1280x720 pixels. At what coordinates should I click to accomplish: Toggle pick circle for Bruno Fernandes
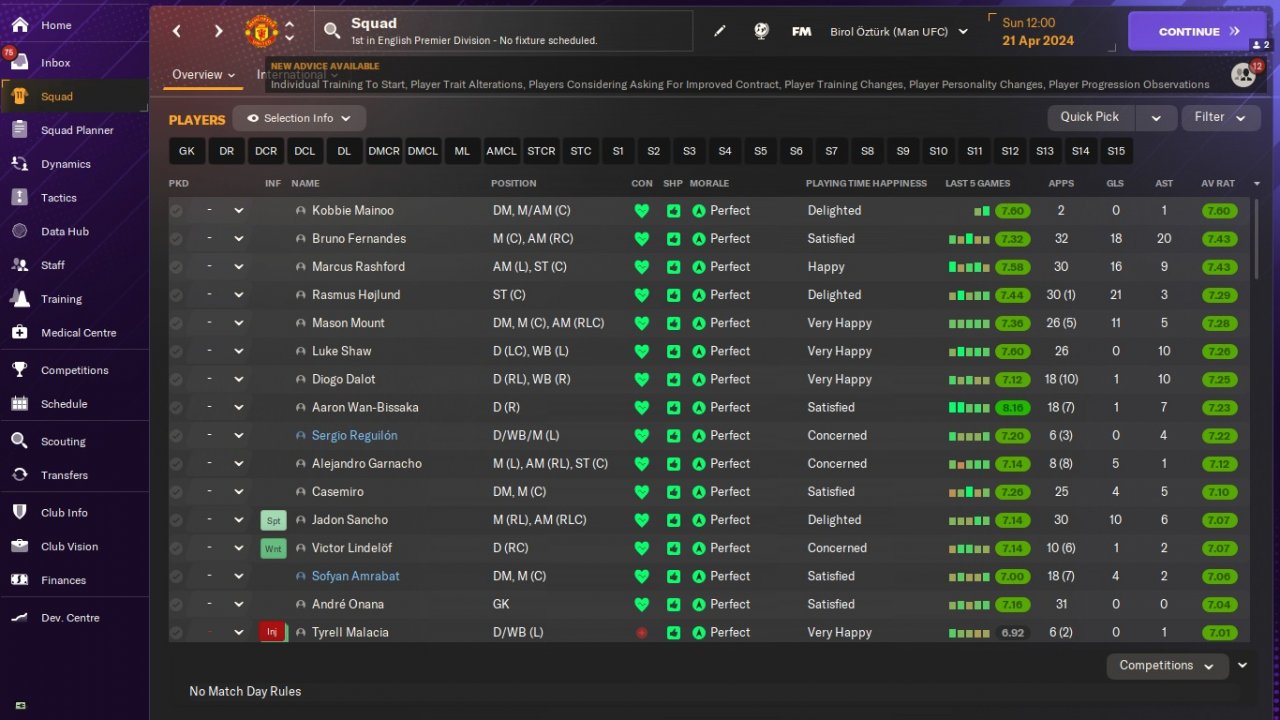pos(177,239)
